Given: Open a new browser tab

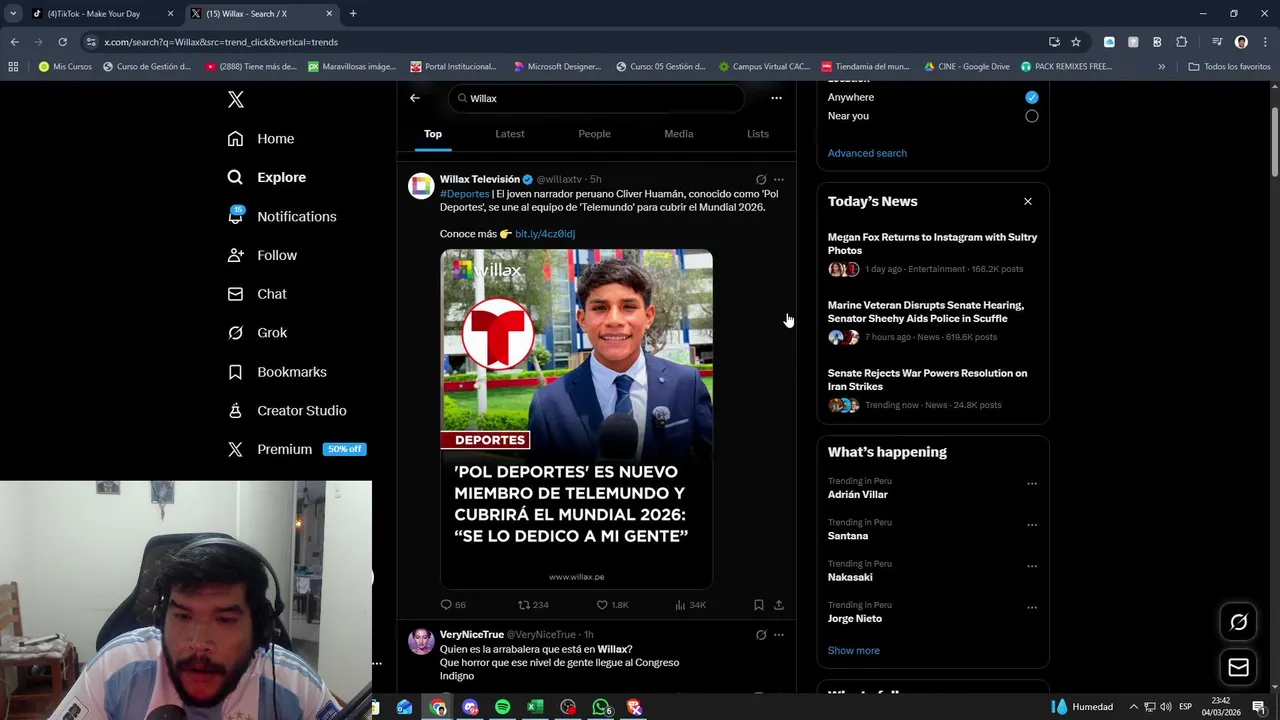Looking at the screenshot, I should tap(353, 14).
